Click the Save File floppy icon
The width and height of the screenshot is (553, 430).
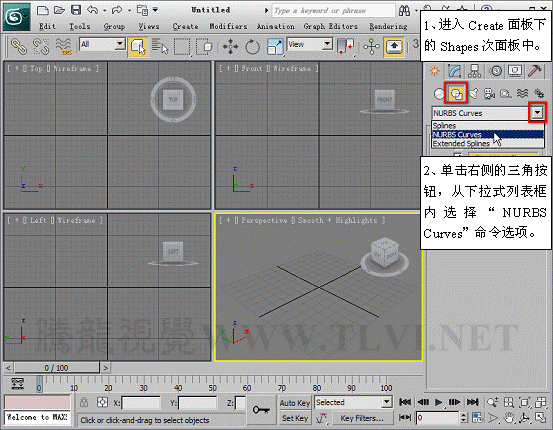point(76,10)
